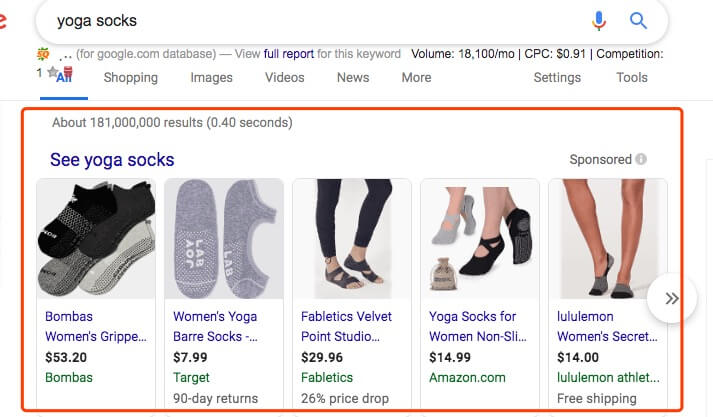Switch to the Images tab
713x417 pixels.
point(211,78)
